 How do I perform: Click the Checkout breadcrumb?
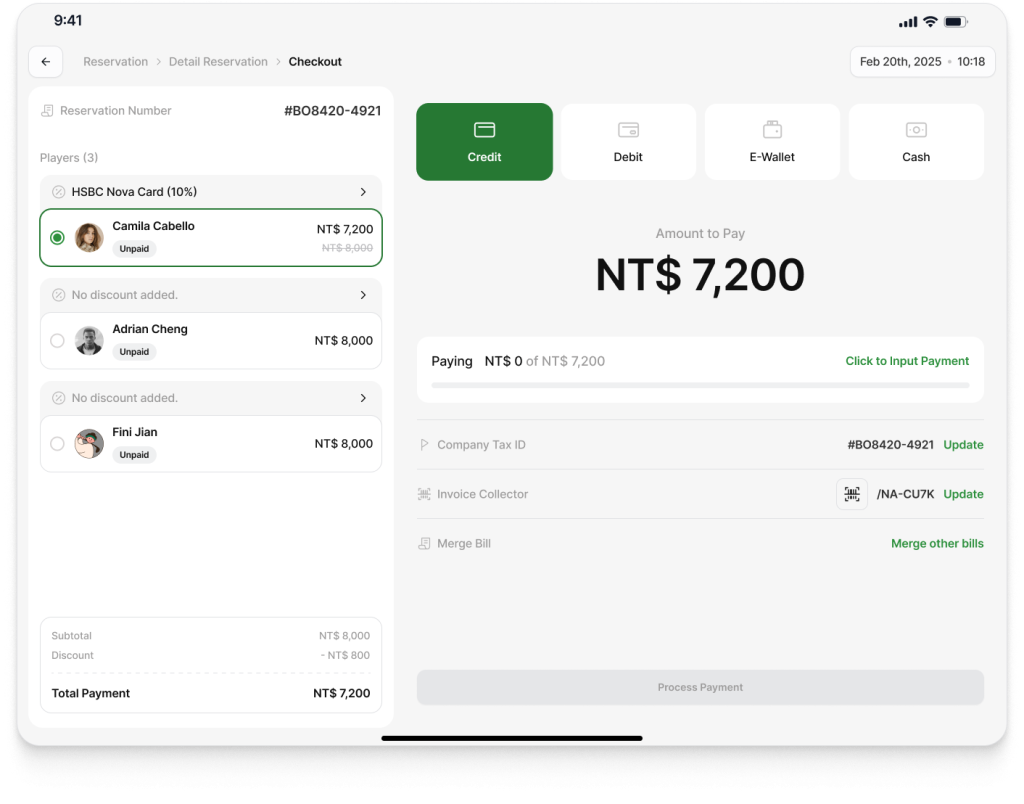pos(315,61)
